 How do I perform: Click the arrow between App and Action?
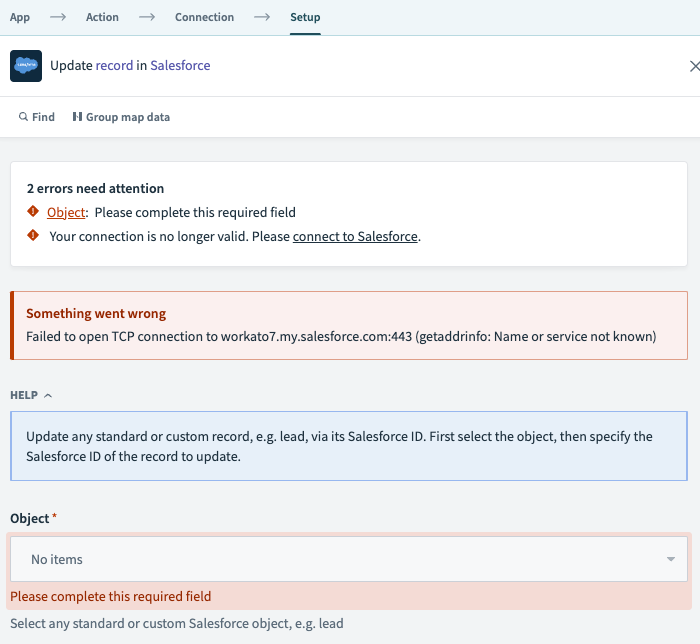tap(58, 17)
